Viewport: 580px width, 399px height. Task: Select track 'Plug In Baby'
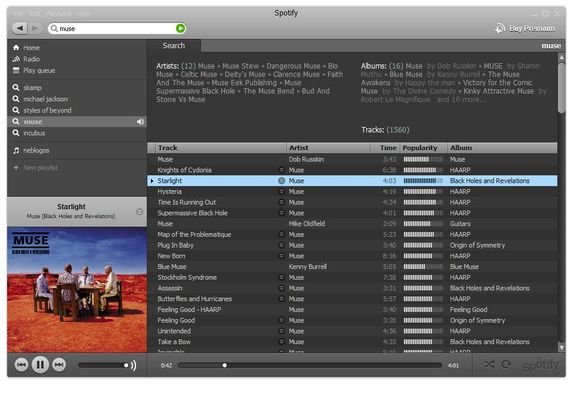point(352,245)
